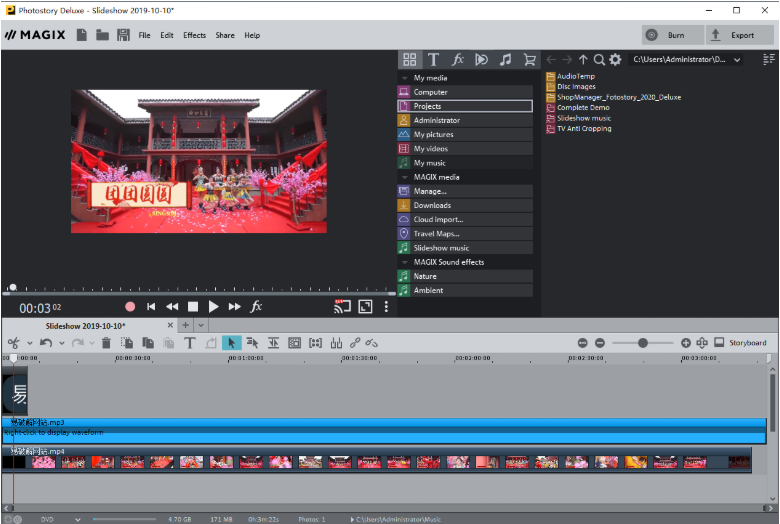Select the move-all-tracks mouse mode icon
Image resolution: width=780 pixels, height=524 pixels.
pyautogui.click(x=252, y=343)
